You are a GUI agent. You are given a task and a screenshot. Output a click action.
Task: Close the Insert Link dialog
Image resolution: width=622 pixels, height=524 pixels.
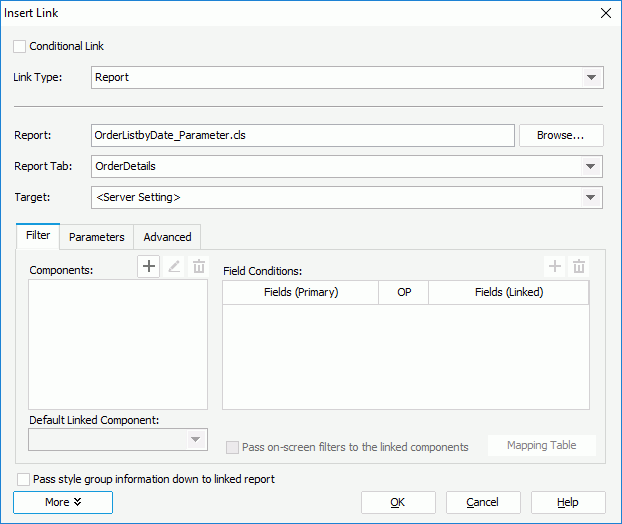pos(606,13)
